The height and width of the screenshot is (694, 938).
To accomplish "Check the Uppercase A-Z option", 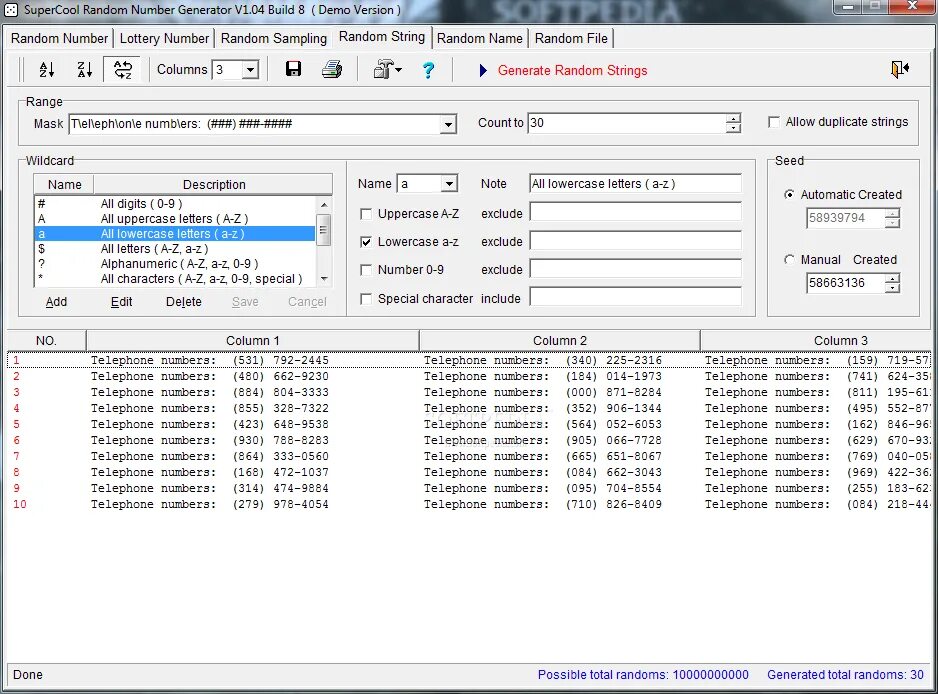I will pos(366,214).
